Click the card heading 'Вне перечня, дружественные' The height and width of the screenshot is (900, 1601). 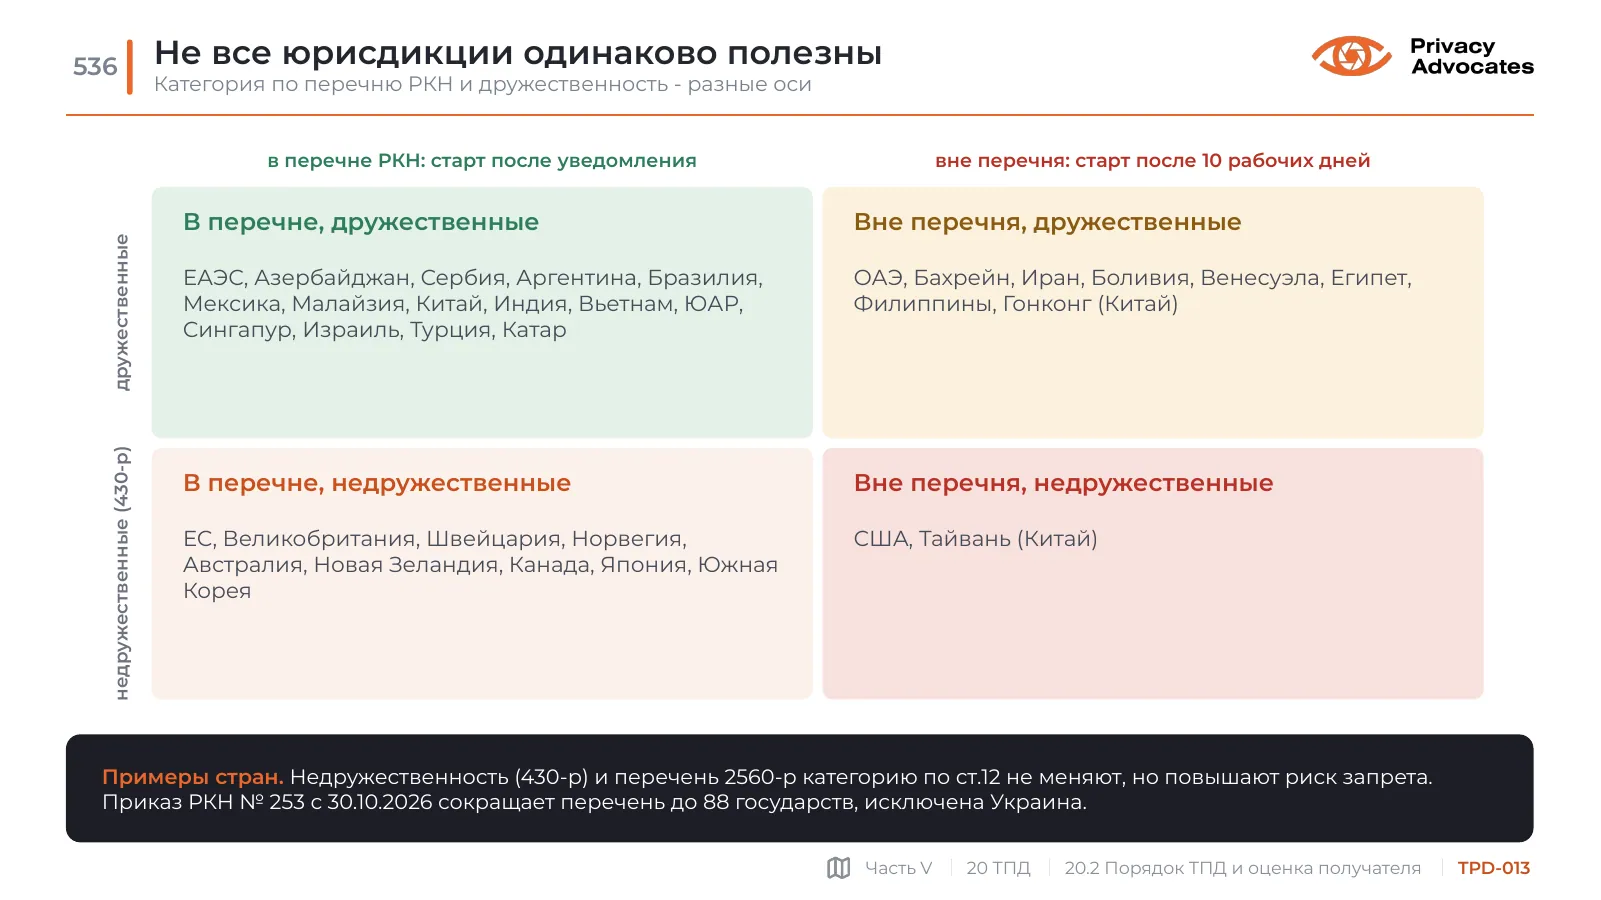click(1047, 222)
